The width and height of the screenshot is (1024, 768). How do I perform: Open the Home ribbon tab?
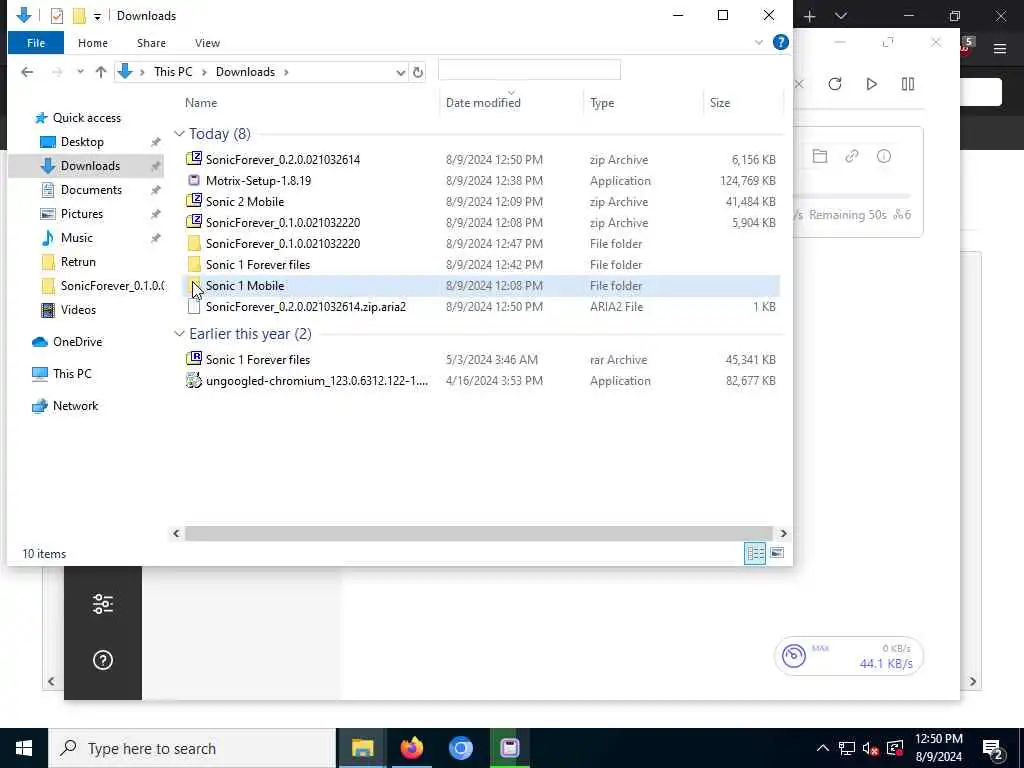(93, 43)
